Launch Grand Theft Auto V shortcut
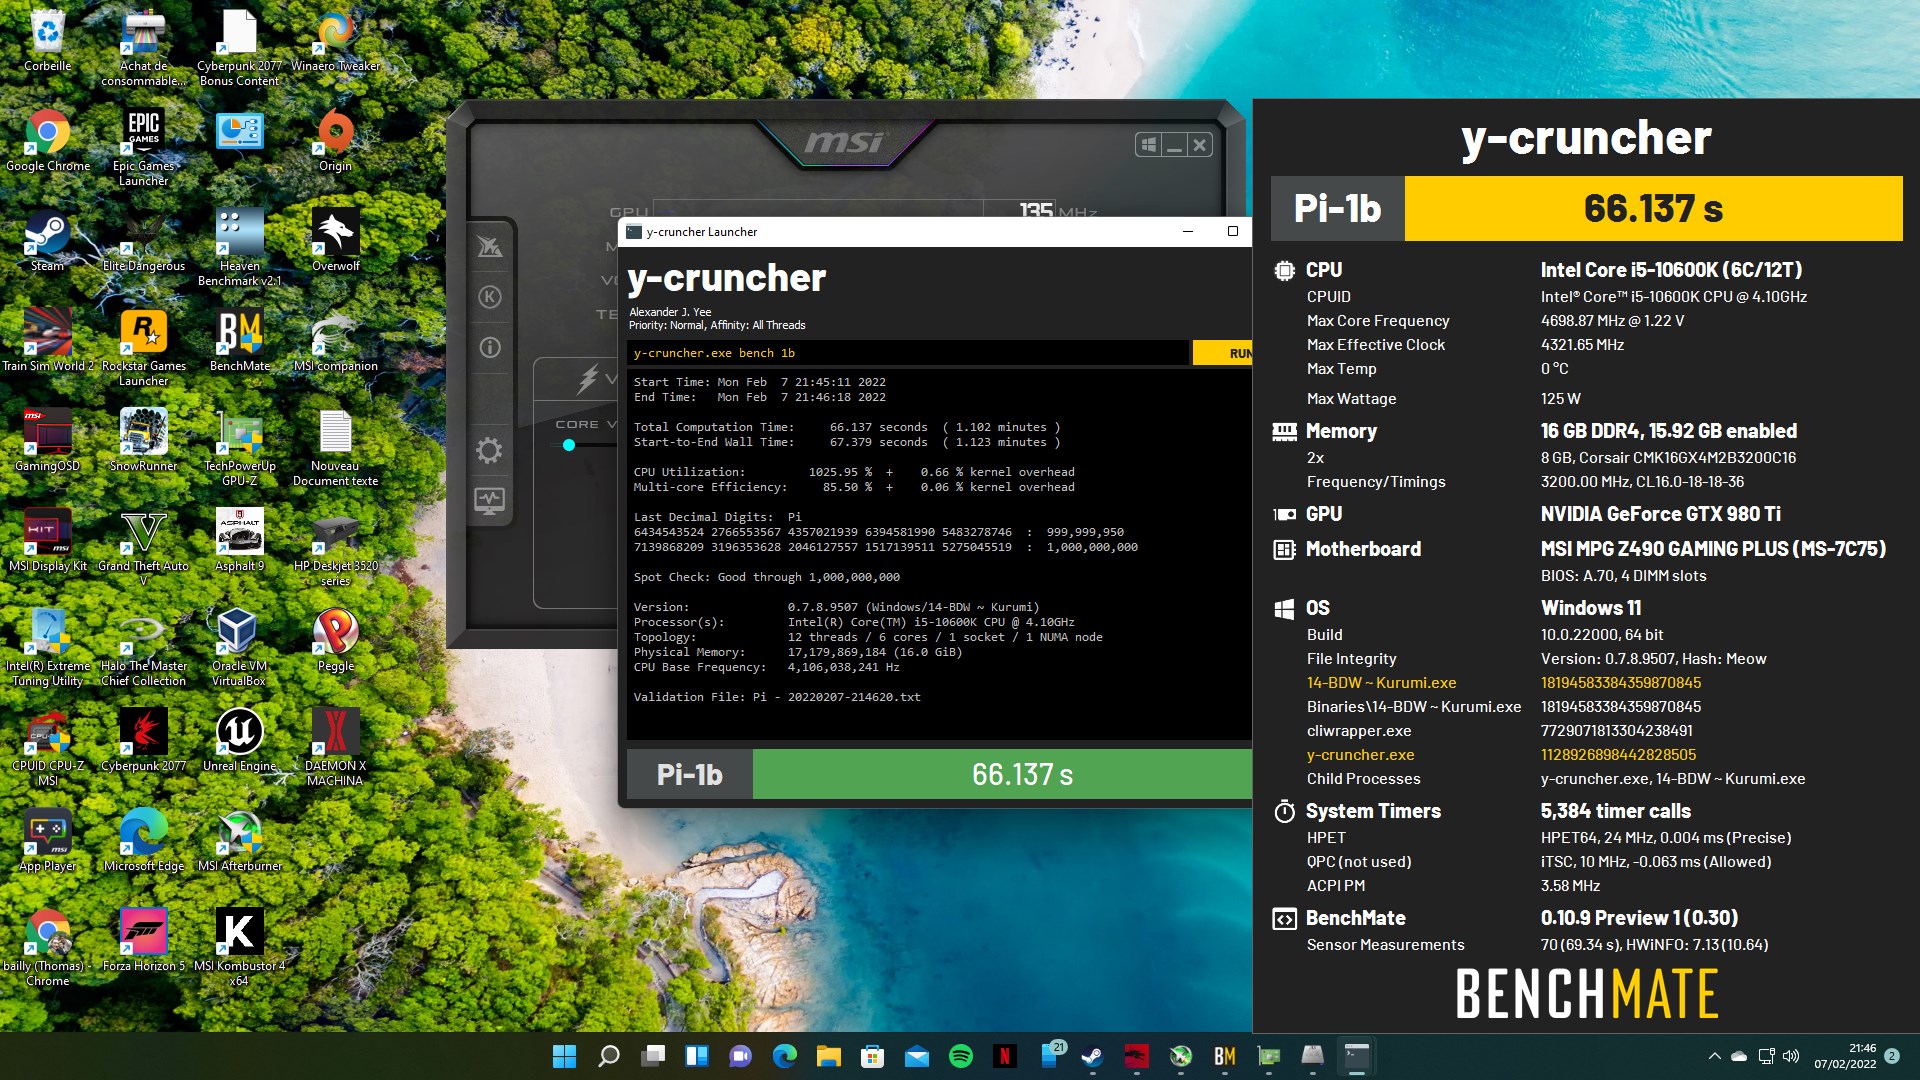The image size is (1920, 1080). pos(143,548)
